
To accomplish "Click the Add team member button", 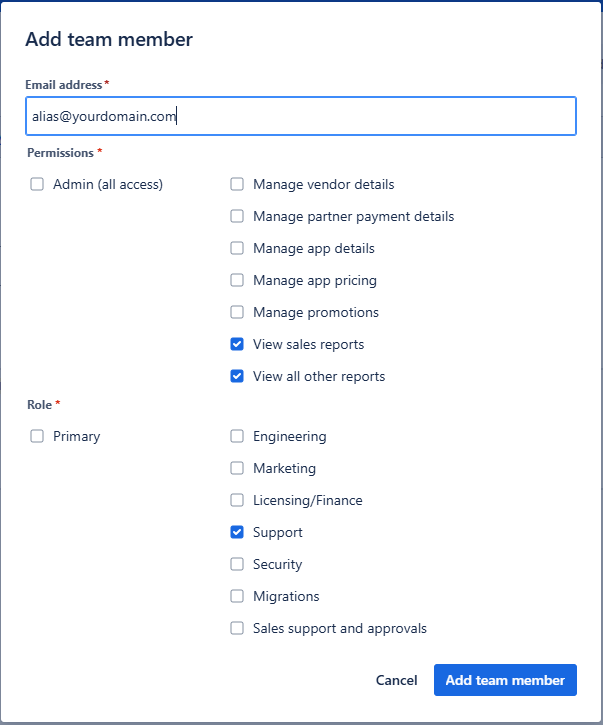I will 505,680.
